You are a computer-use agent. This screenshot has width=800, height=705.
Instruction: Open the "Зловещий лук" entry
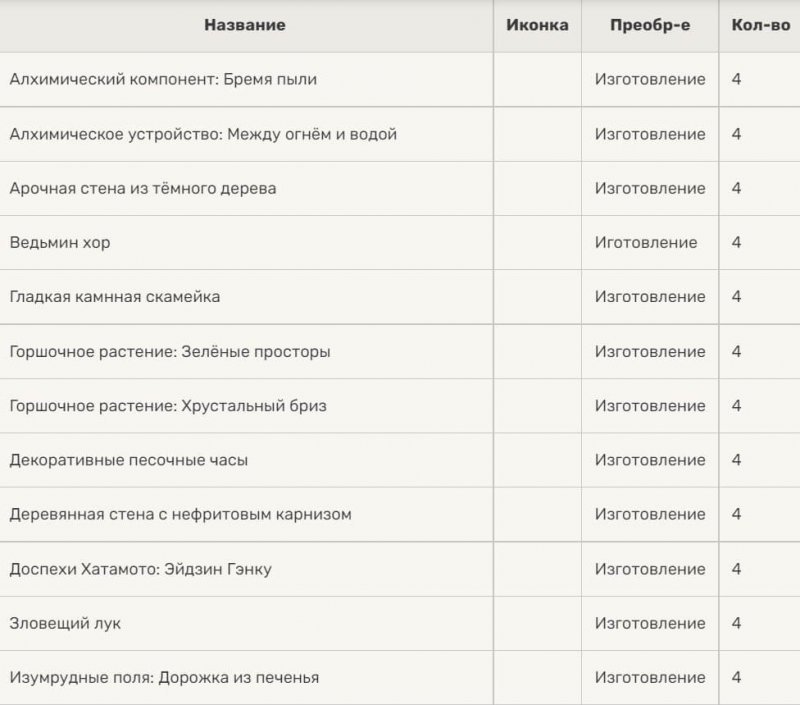coord(65,623)
